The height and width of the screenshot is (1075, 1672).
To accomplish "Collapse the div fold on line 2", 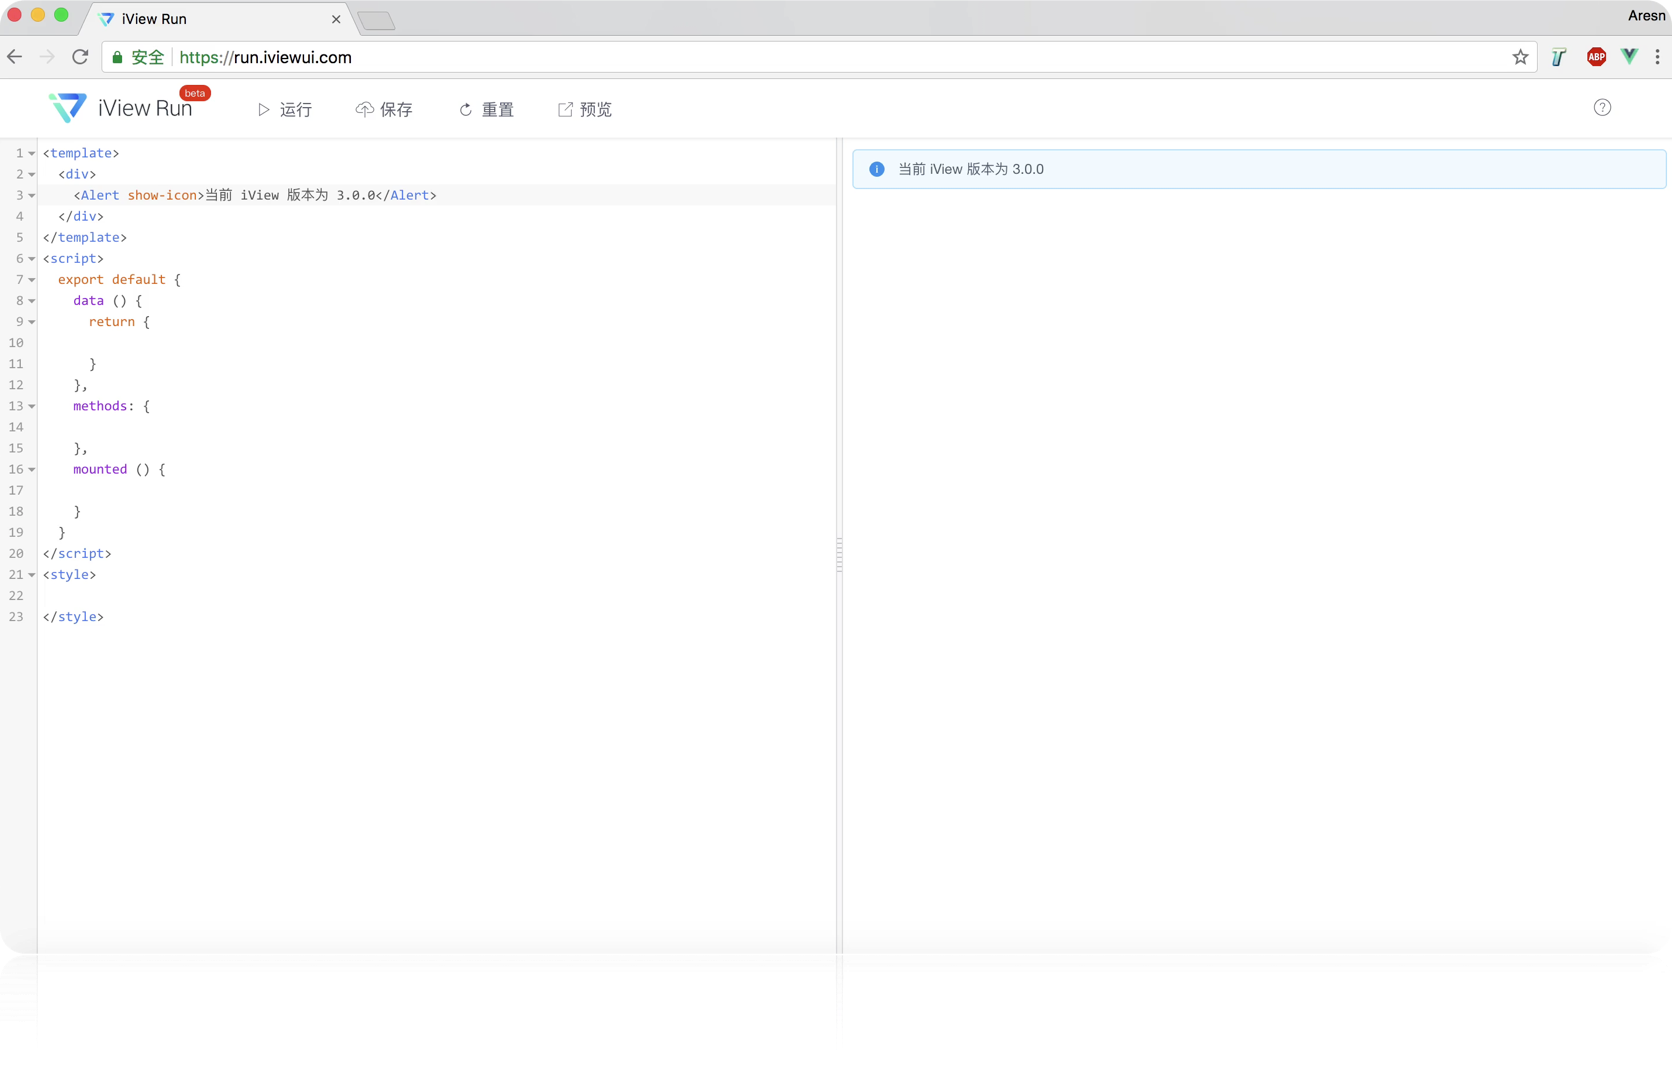I will [x=32, y=174].
